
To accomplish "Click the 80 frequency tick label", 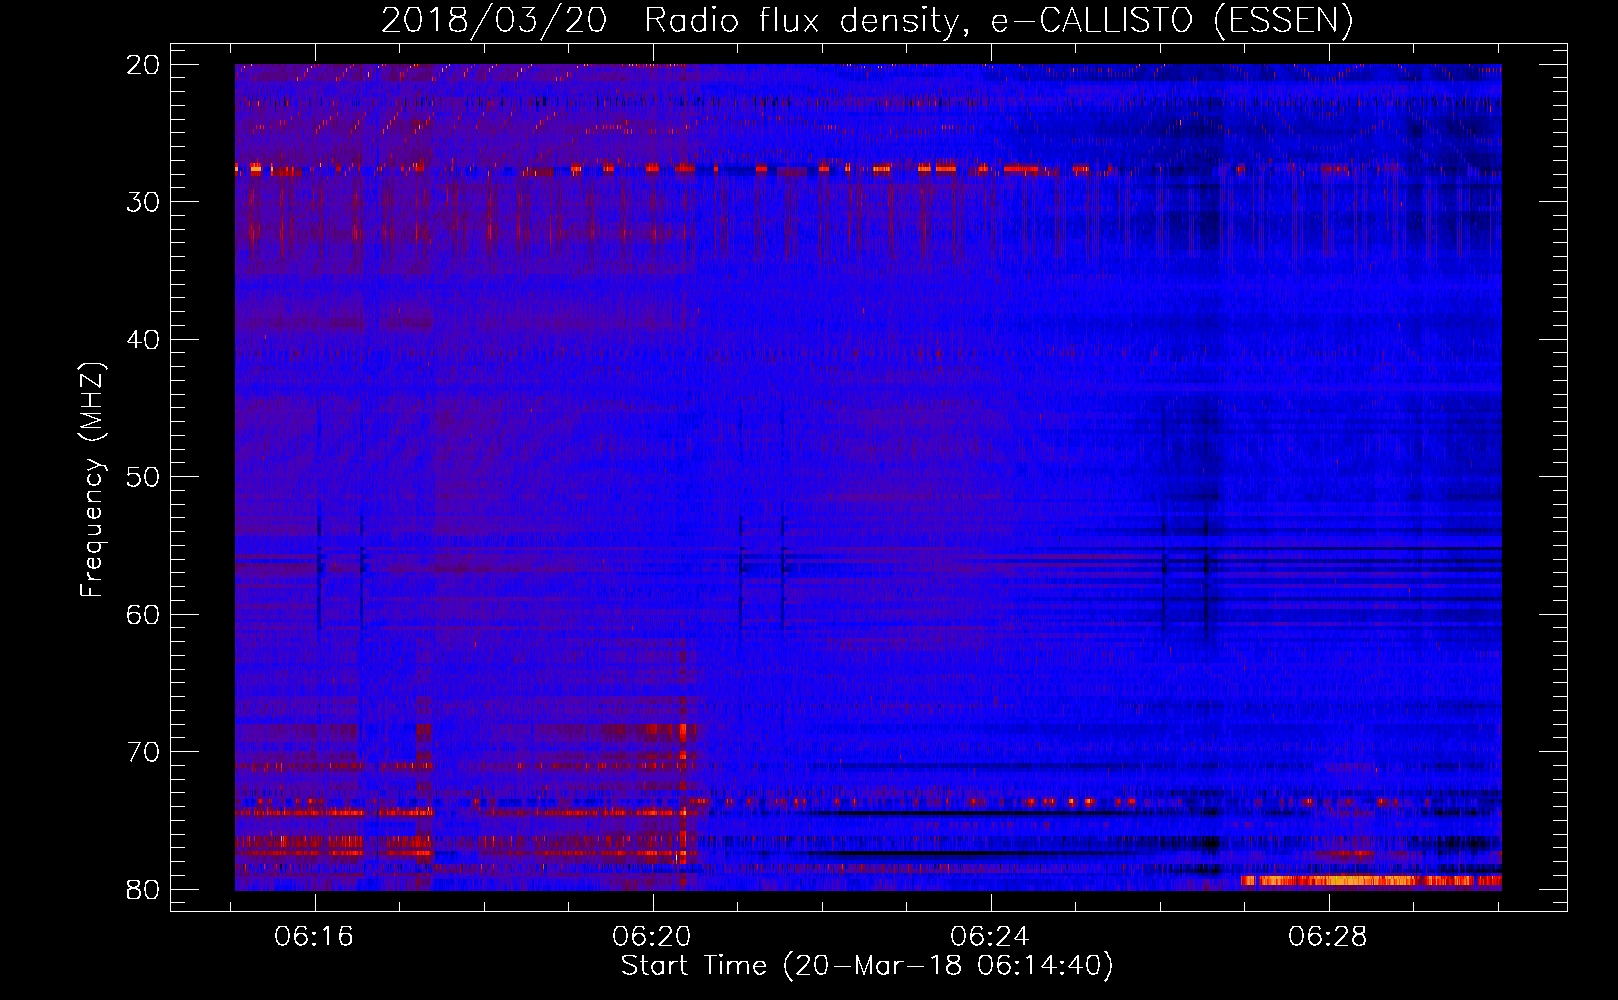I will (144, 890).
